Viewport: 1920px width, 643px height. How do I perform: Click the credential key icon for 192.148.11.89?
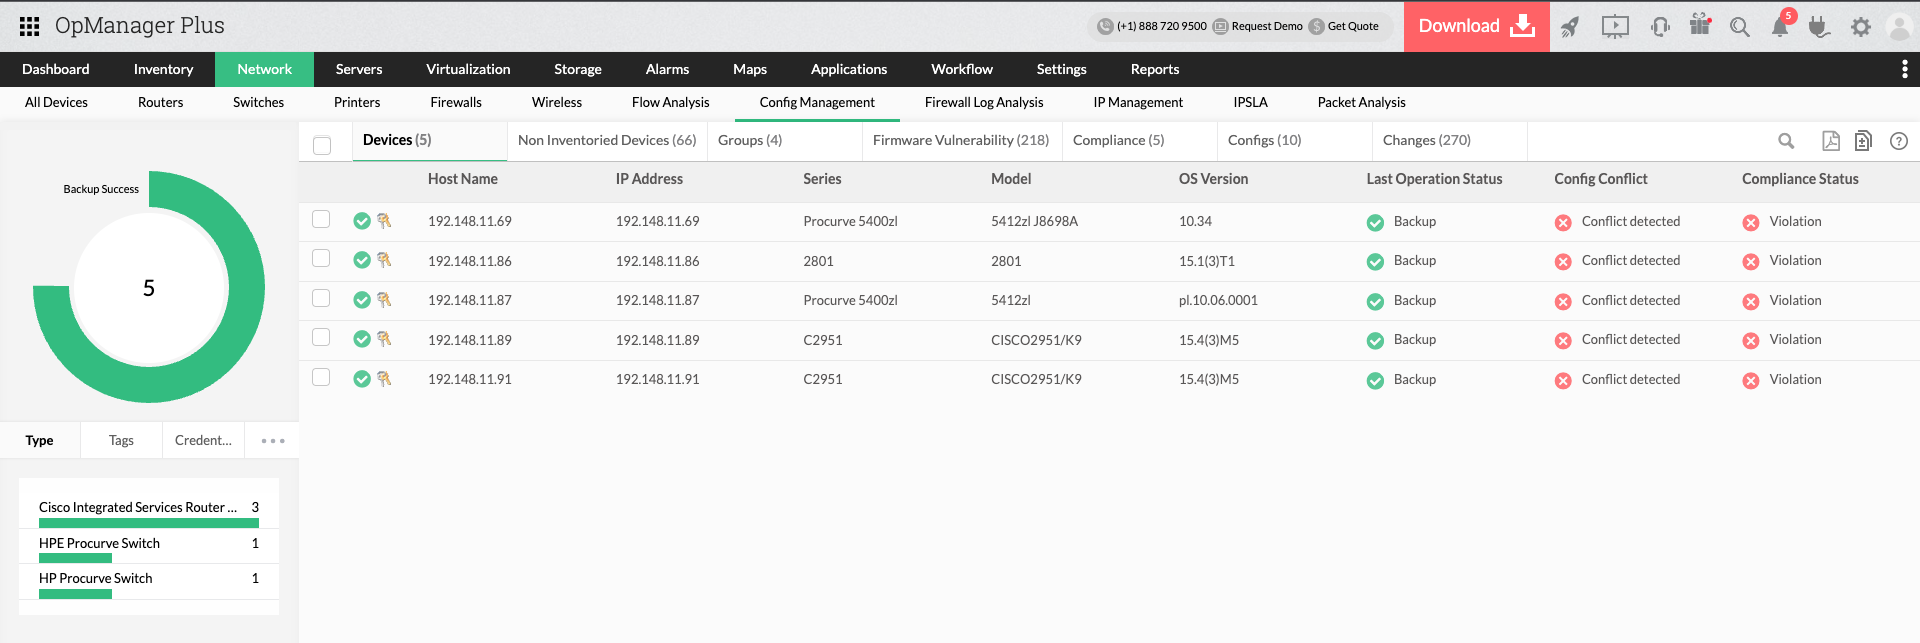click(x=384, y=339)
